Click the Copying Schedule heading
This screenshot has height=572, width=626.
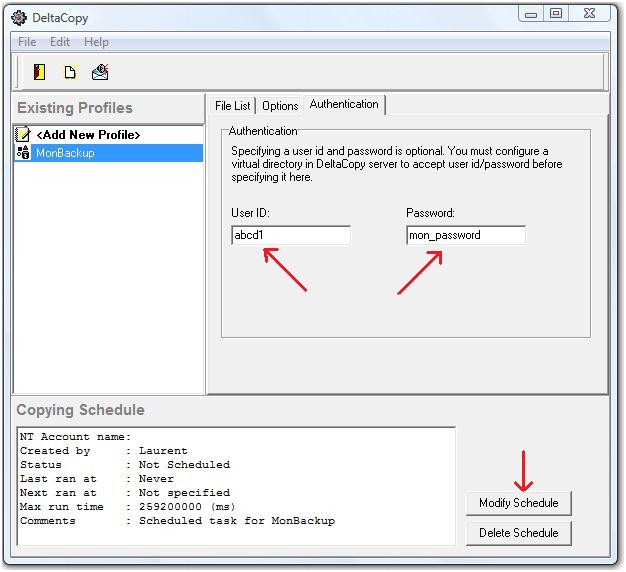pos(80,410)
